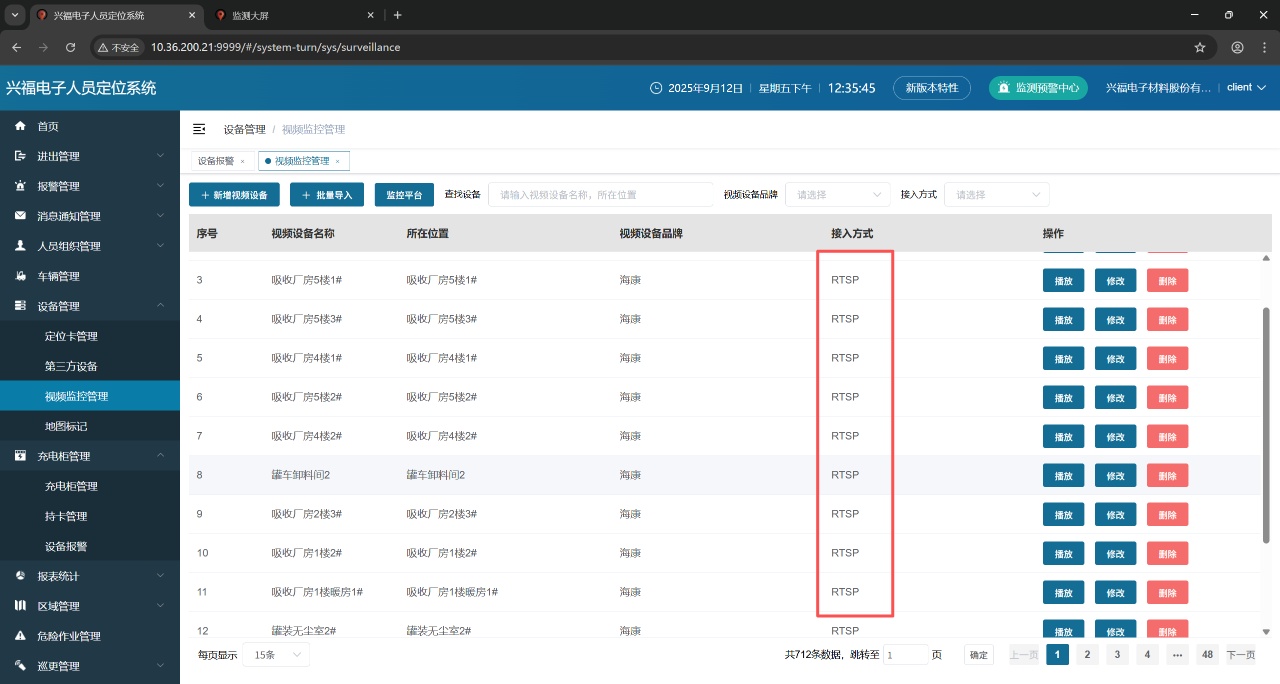Image resolution: width=1280 pixels, height=684 pixels.
Task: Open the Chrome three-dot menu
Action: coord(1263,47)
